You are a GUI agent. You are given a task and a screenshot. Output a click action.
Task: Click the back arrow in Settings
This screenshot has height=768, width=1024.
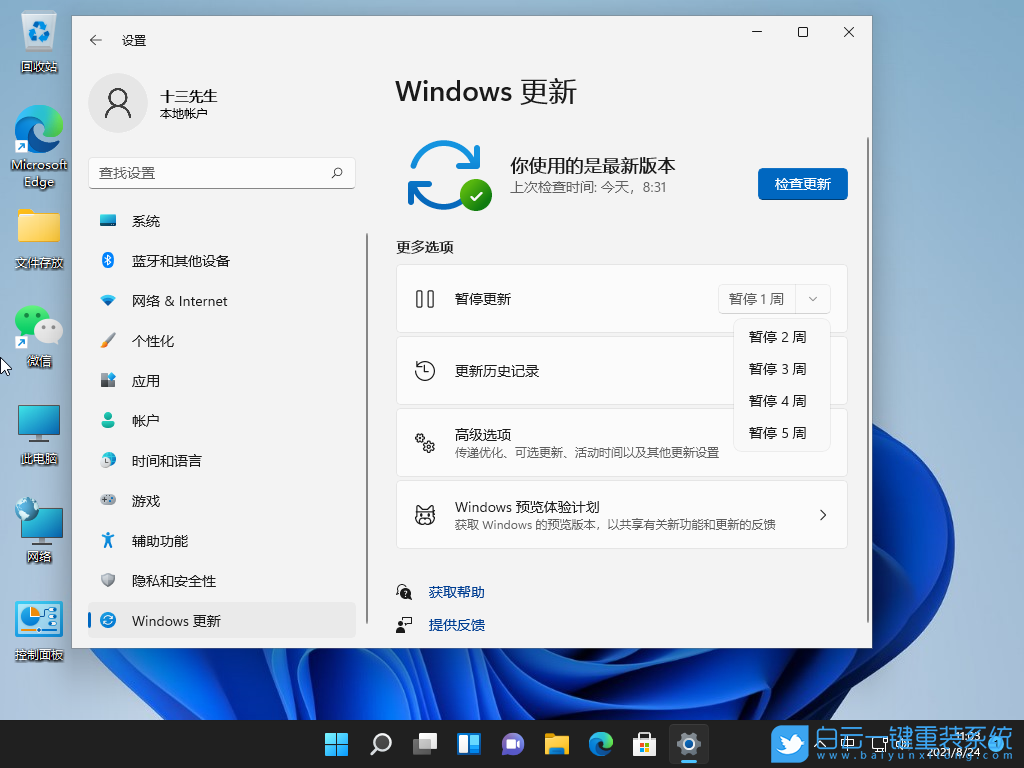point(95,40)
